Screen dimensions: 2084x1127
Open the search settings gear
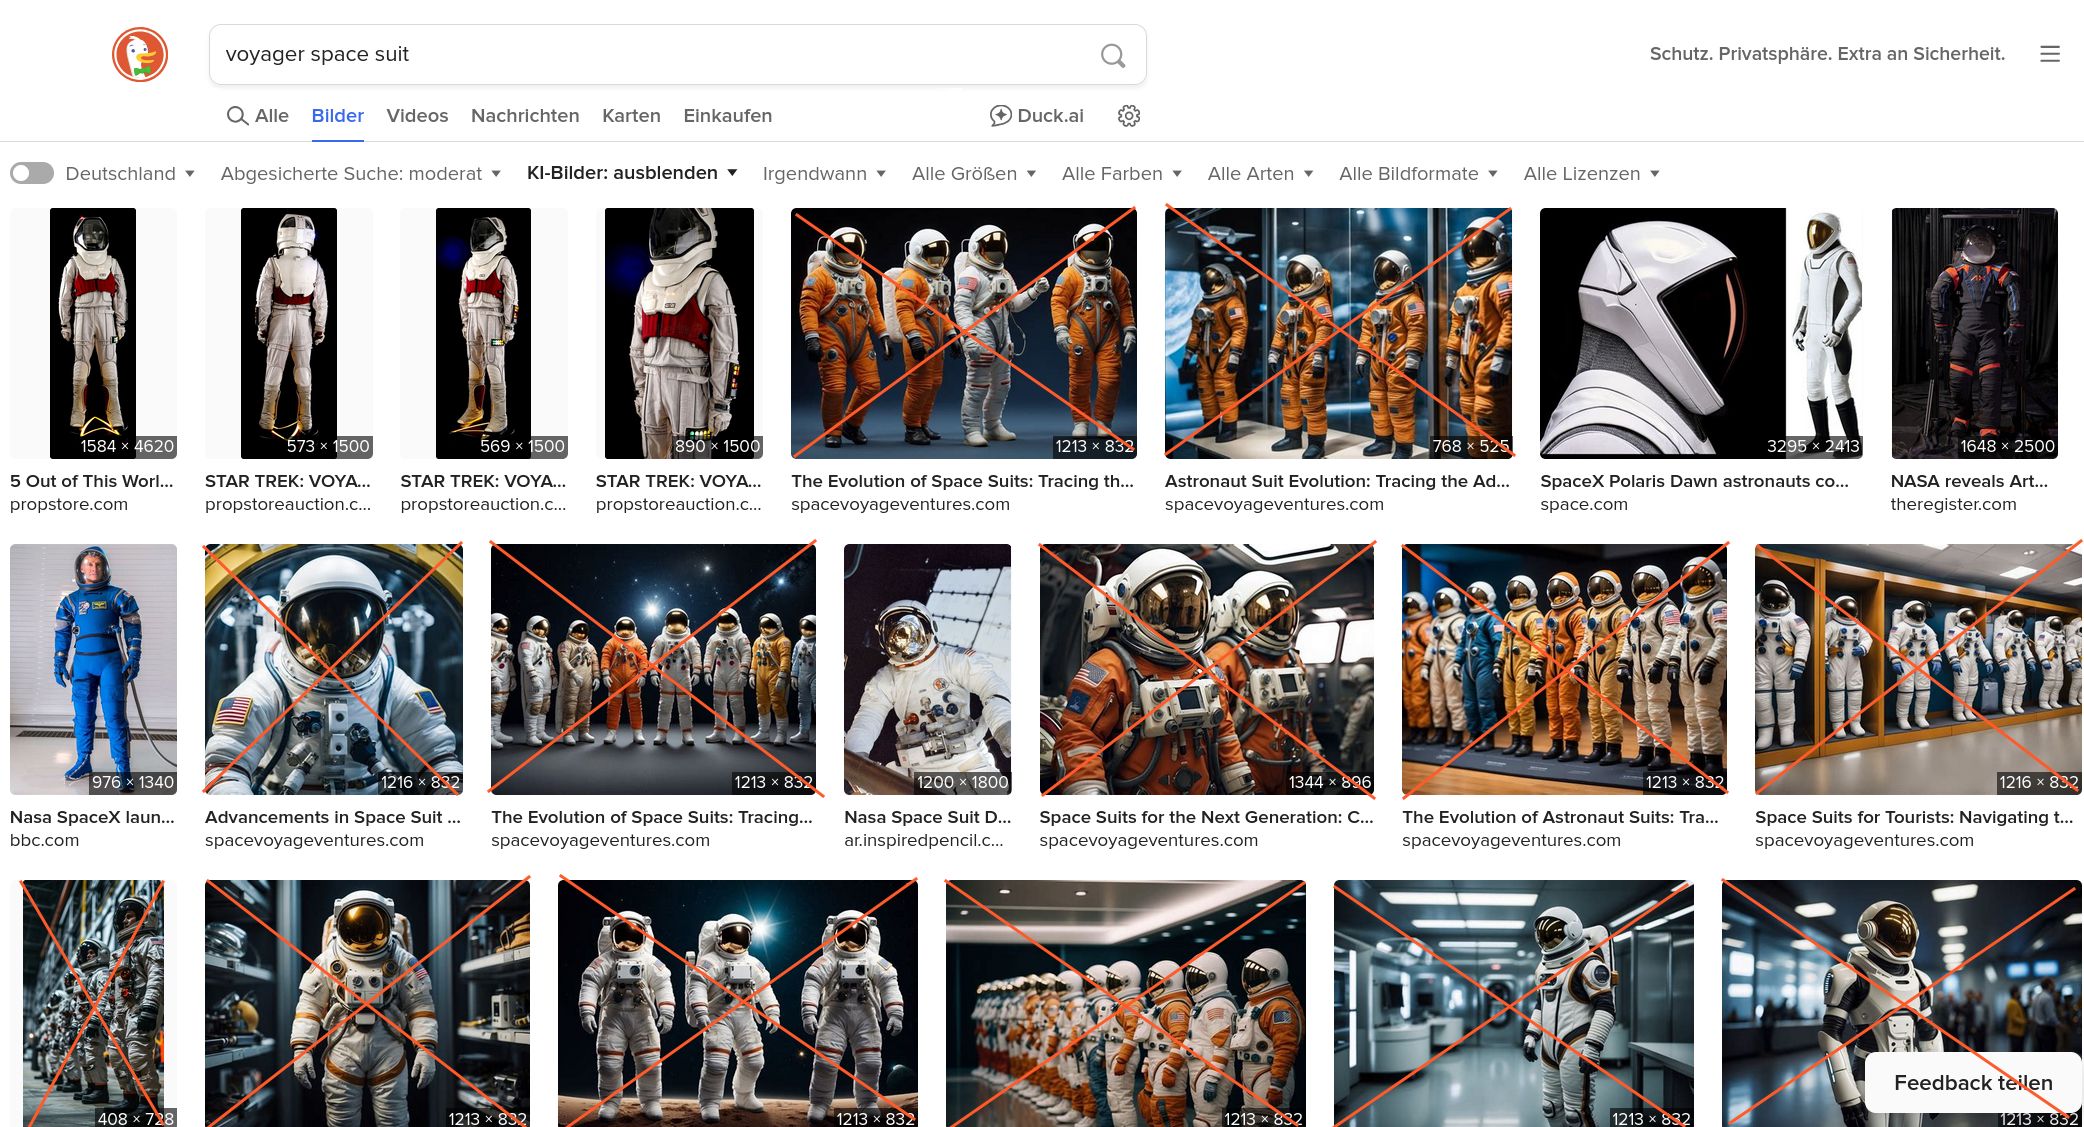coord(1128,116)
